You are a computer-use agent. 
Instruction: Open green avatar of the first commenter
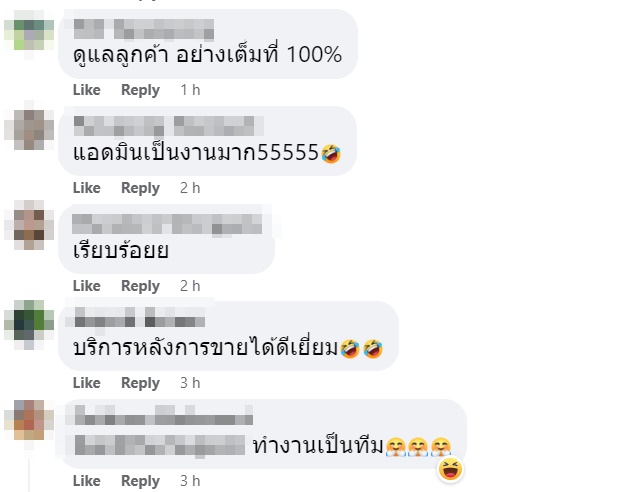[29, 35]
